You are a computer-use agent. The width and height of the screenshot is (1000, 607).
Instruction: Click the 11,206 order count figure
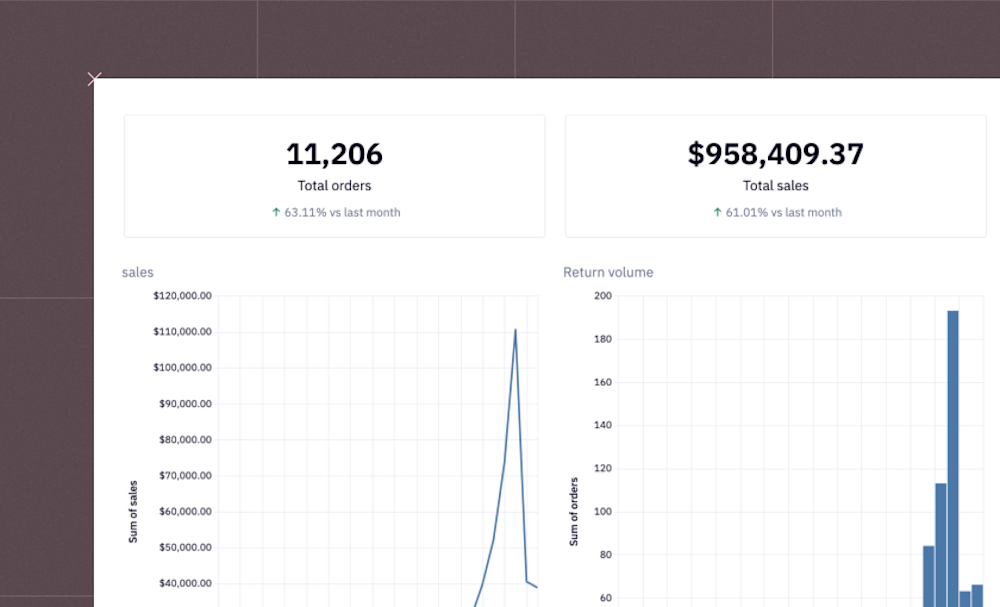click(x=334, y=154)
